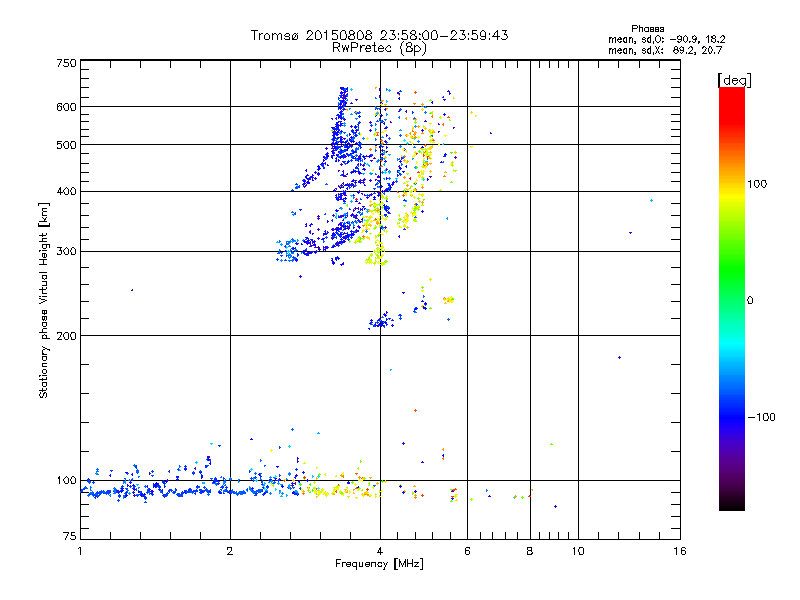Click the 0 tick label beside the colorbar
This screenshot has width=800, height=600.
pos(752,300)
